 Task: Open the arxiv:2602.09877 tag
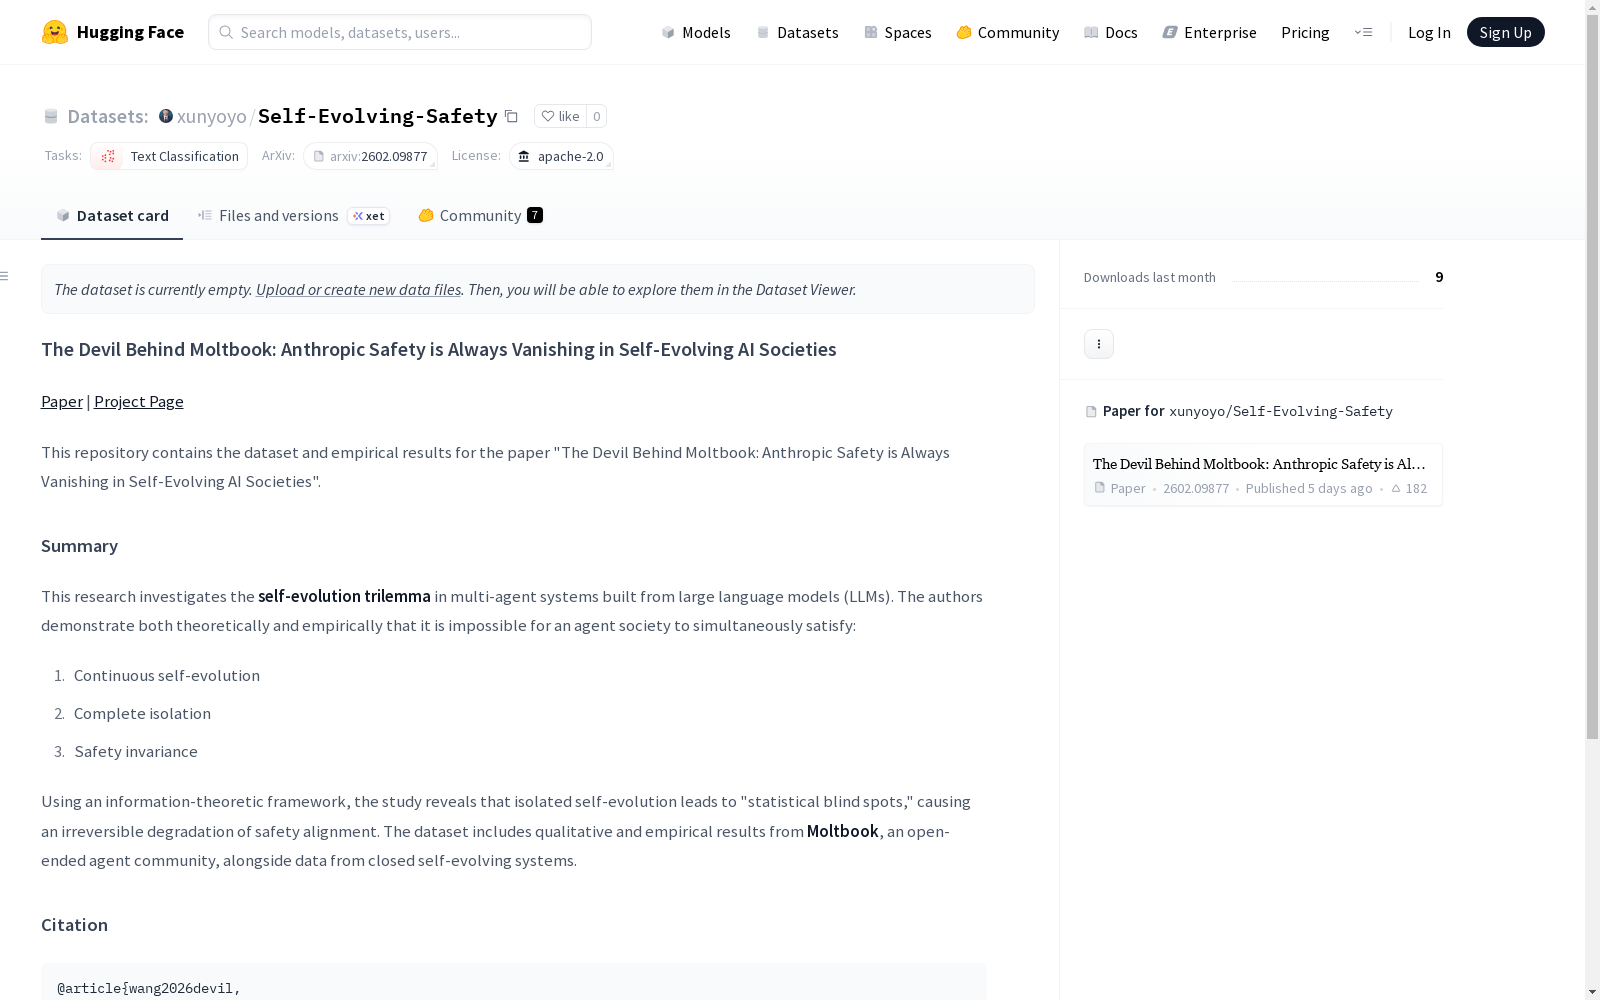[370, 156]
